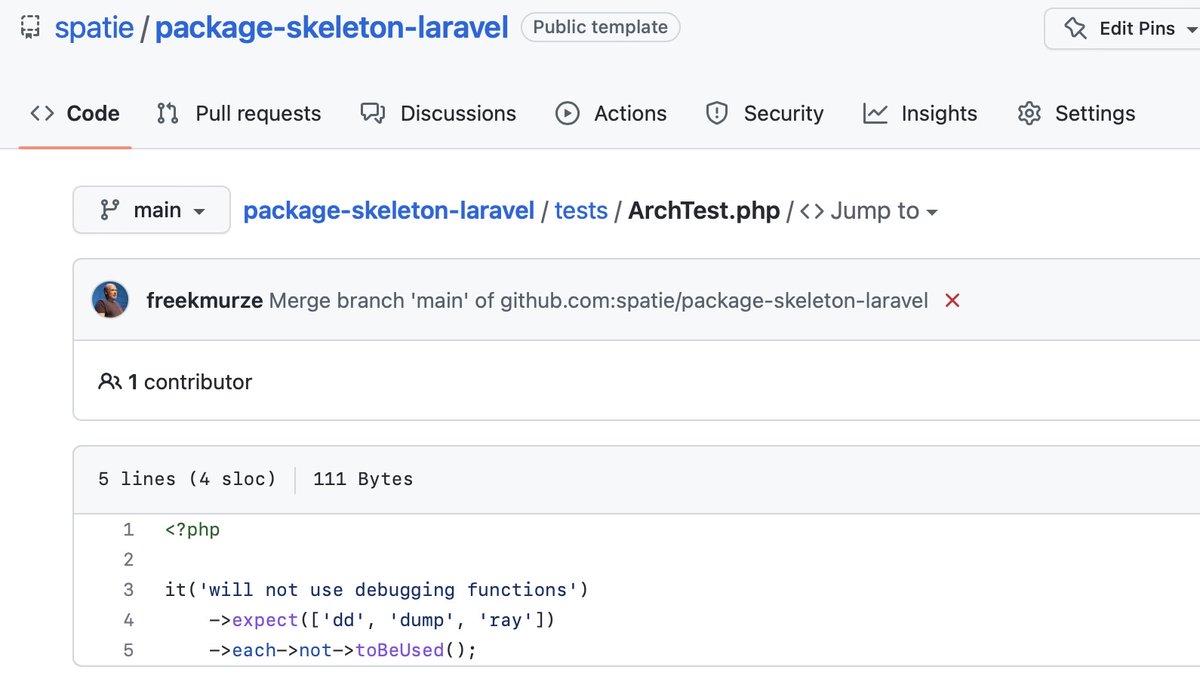Click the repository template icon beside spatie

point(30,27)
